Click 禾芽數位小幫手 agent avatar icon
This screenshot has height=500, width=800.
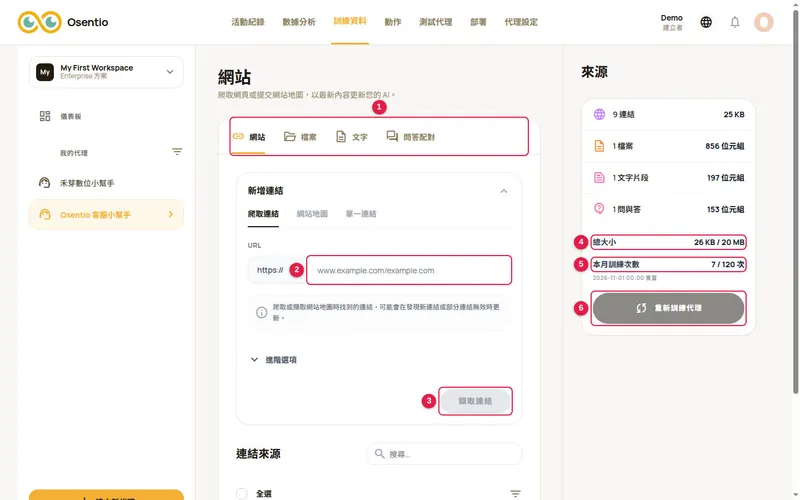click(x=44, y=183)
